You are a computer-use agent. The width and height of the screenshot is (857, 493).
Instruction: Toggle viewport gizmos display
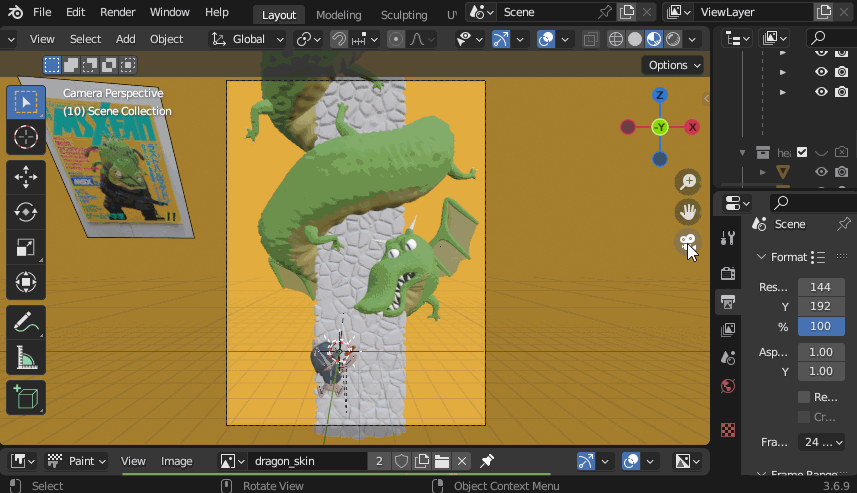pyautogui.click(x=501, y=39)
